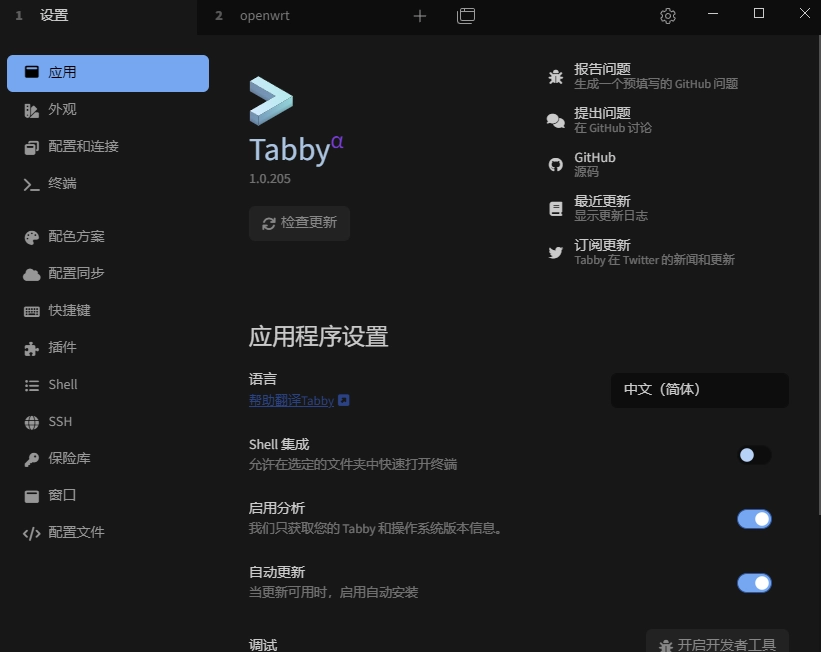Click the external link icon after 帮助翻译Tabby
821x652 pixels.
pyautogui.click(x=343, y=401)
